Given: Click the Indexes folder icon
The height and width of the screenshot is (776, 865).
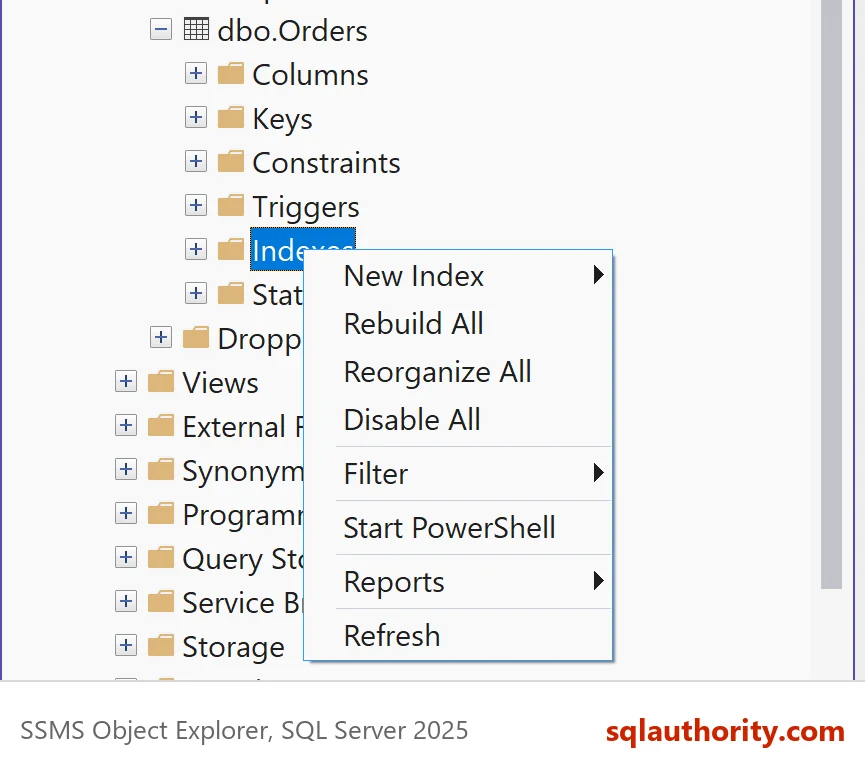Looking at the screenshot, I should pyautogui.click(x=231, y=249).
